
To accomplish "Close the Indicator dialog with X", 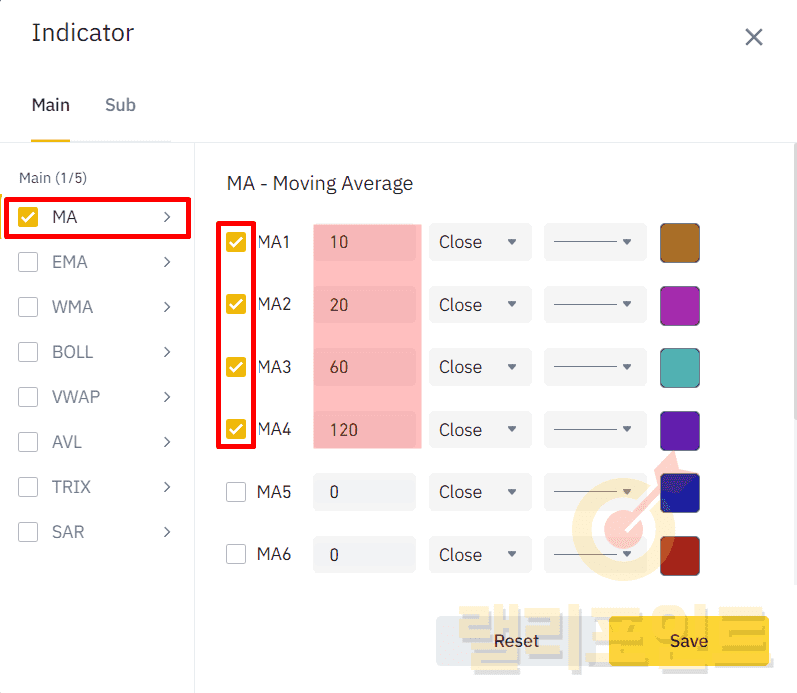I will click(754, 37).
